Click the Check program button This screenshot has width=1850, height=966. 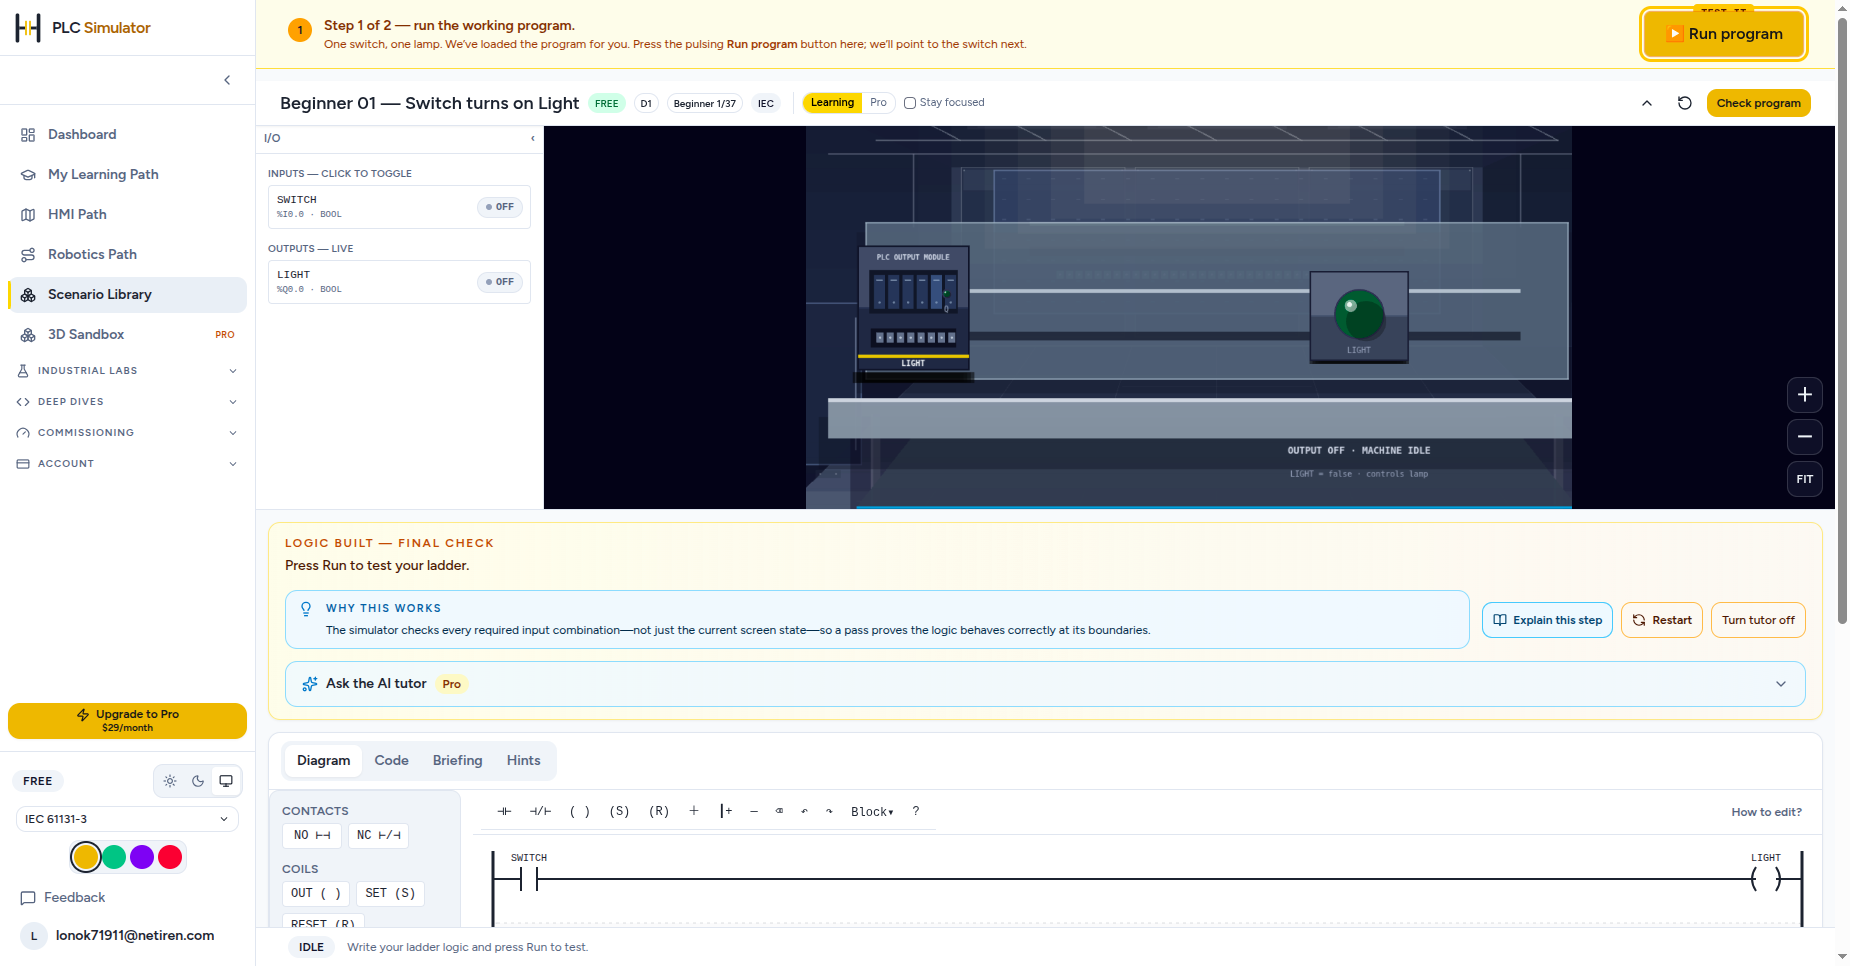tap(1758, 103)
